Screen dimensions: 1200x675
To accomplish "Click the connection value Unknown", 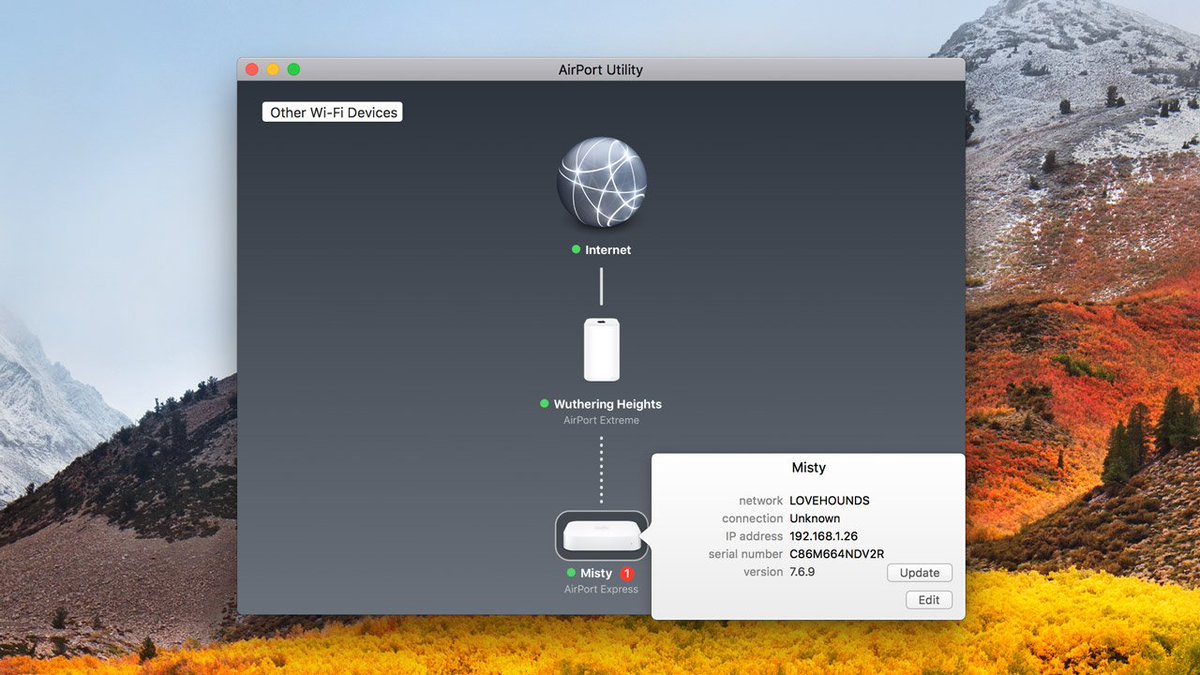I will [814, 518].
